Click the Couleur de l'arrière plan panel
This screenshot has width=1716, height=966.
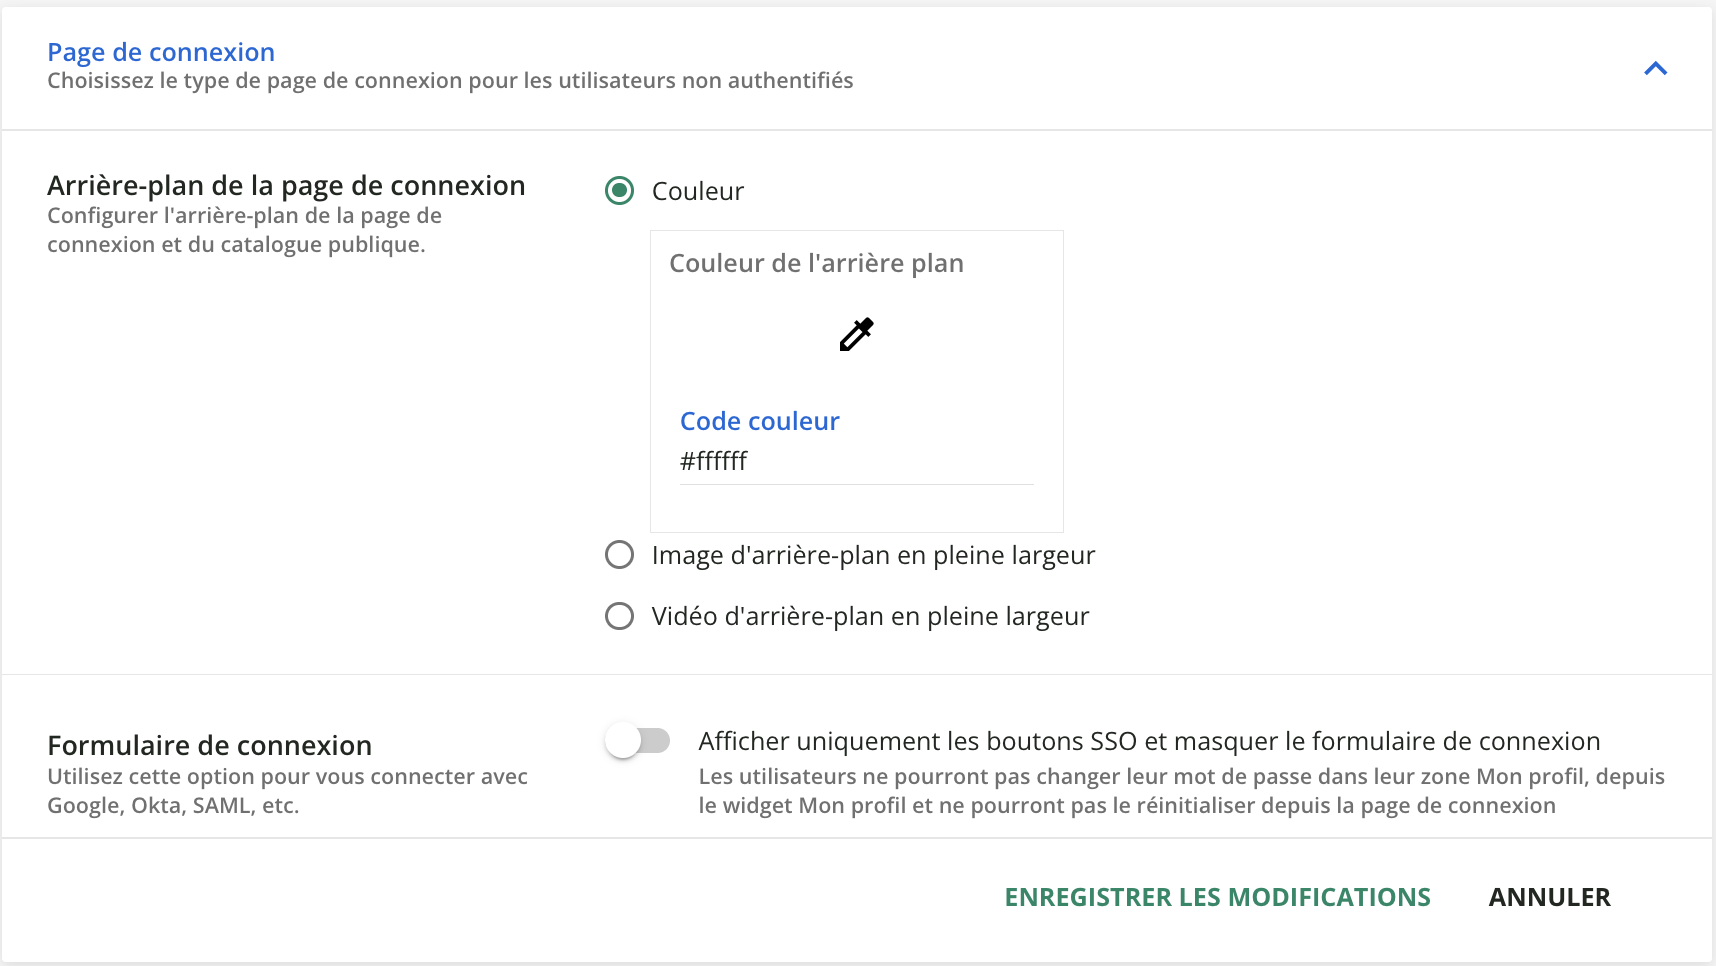pyautogui.click(x=856, y=380)
